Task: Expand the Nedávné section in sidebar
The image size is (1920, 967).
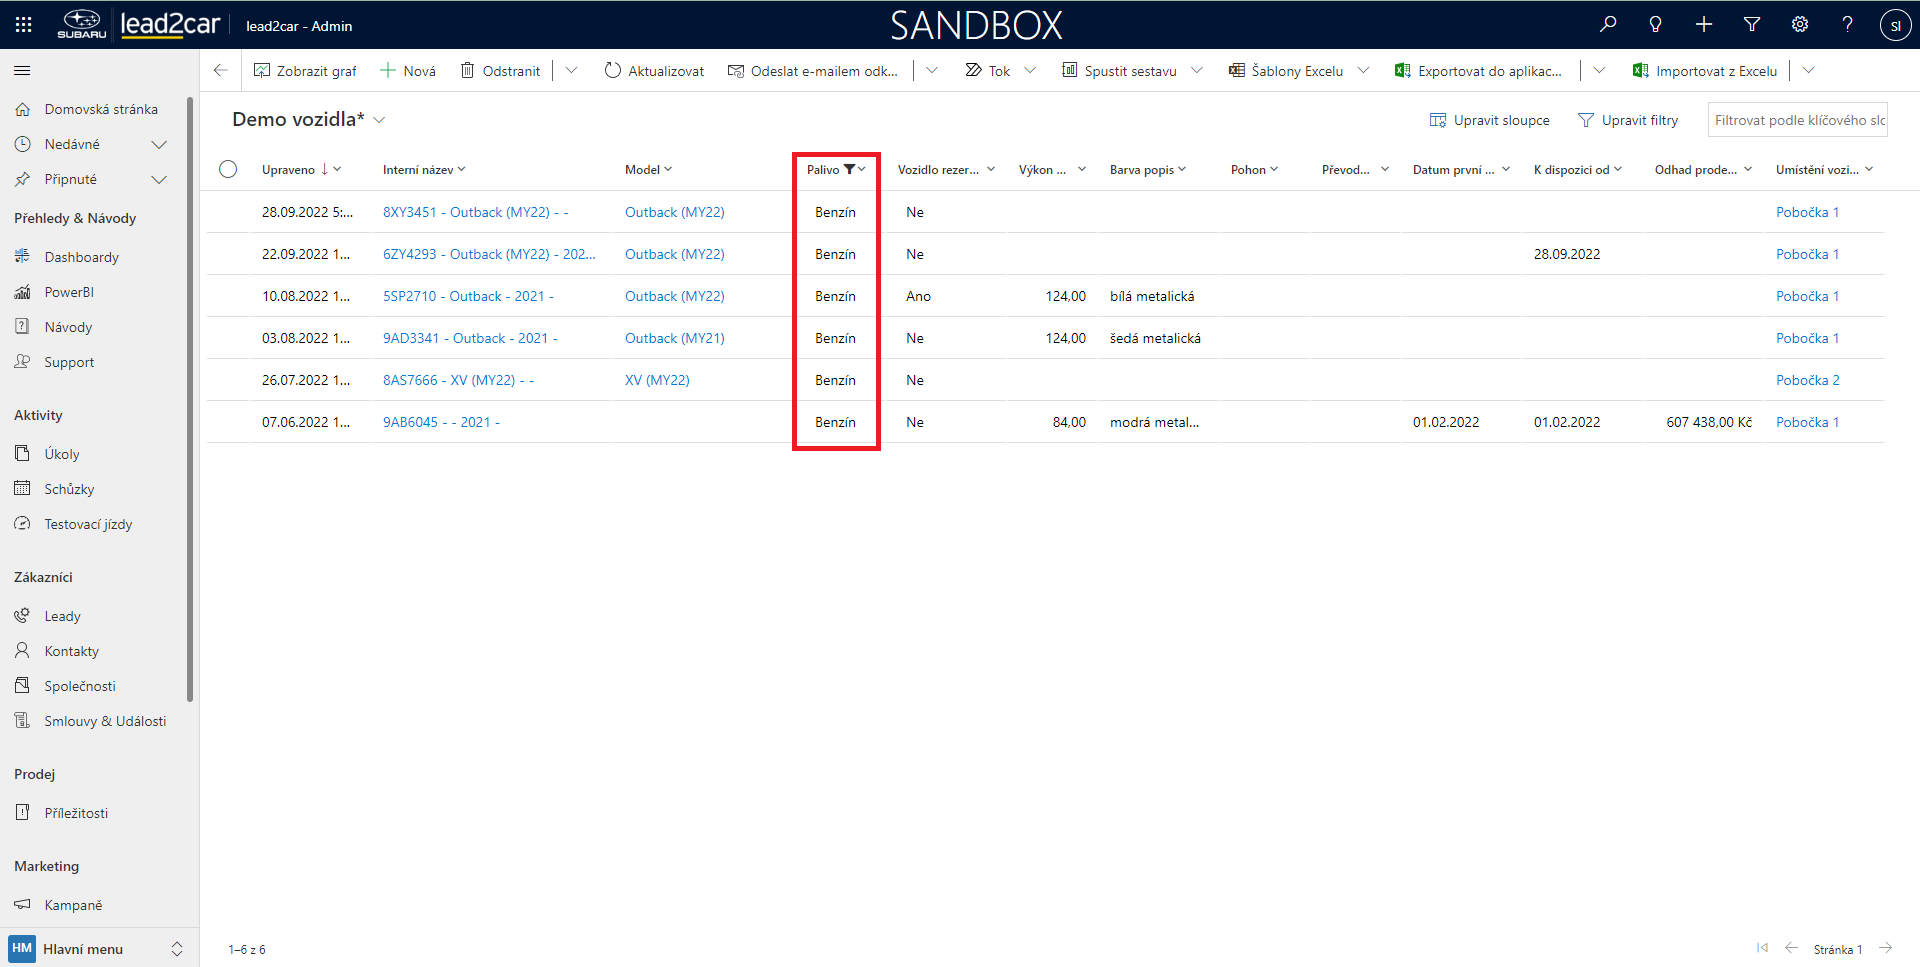Action: click(x=158, y=145)
